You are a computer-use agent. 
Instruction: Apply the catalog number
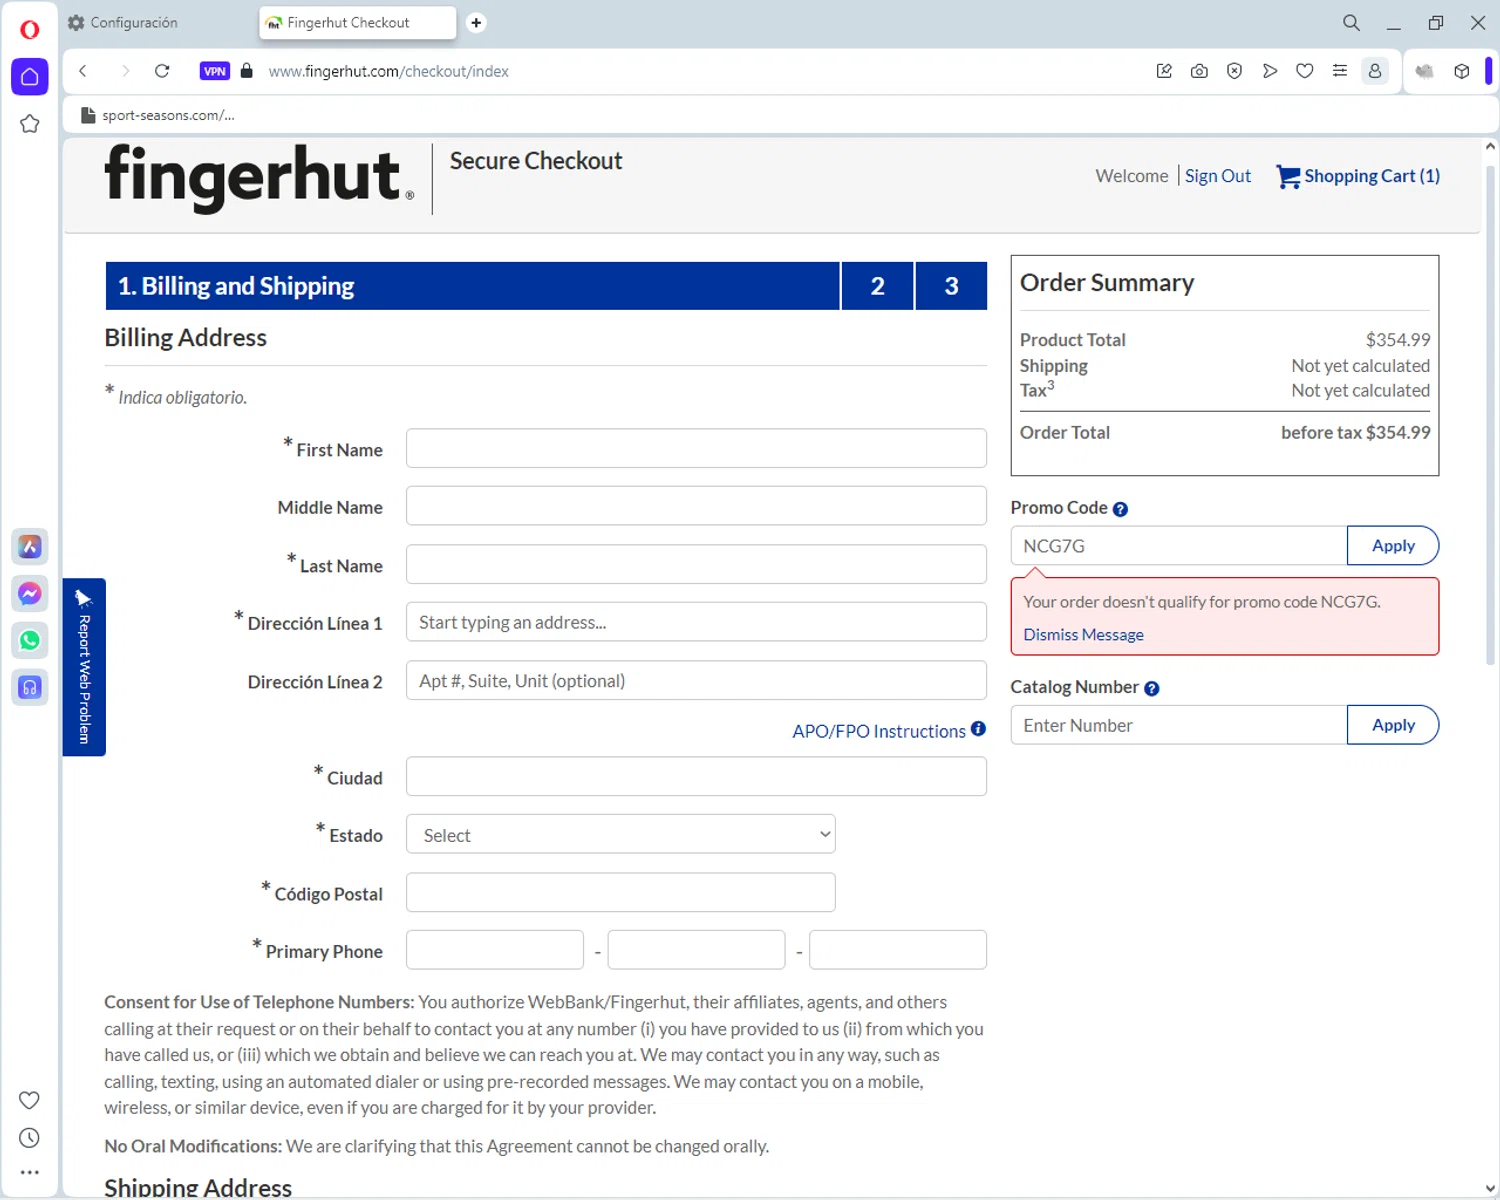1393,725
